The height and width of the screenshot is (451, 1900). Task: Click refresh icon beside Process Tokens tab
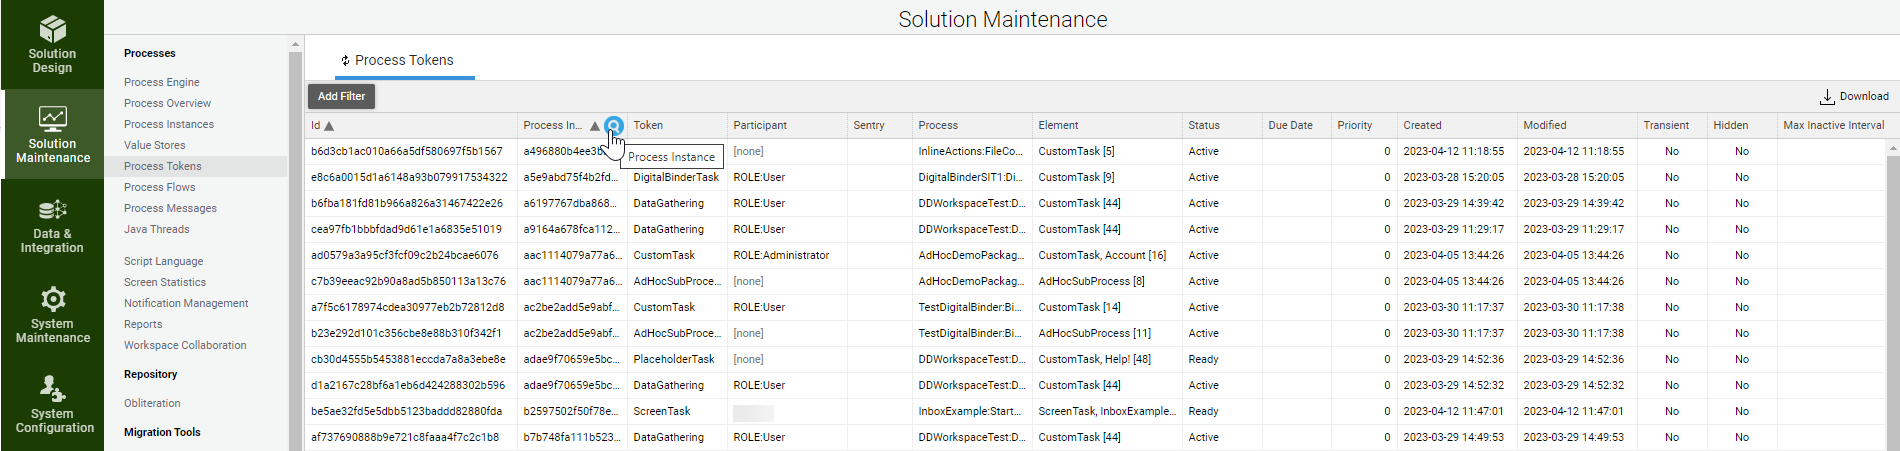tap(345, 61)
